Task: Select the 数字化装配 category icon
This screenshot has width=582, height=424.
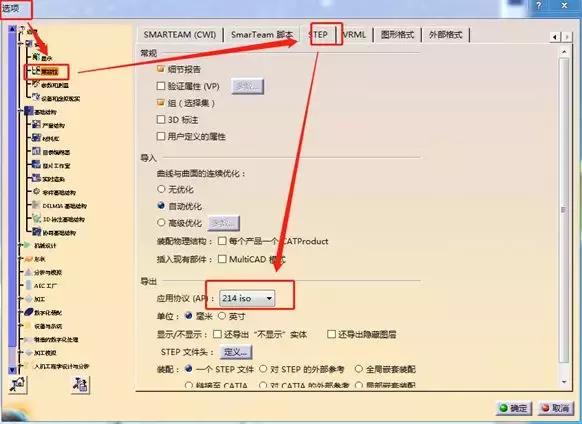Action: coord(29,312)
